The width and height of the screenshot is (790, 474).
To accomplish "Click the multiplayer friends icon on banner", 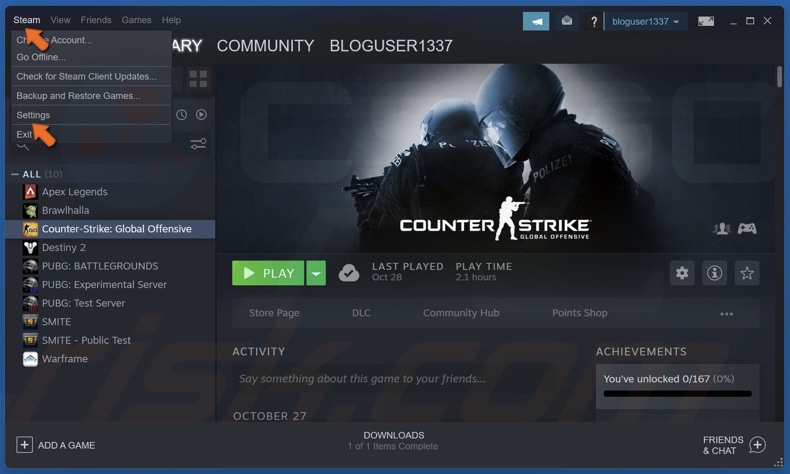I will 721,229.
